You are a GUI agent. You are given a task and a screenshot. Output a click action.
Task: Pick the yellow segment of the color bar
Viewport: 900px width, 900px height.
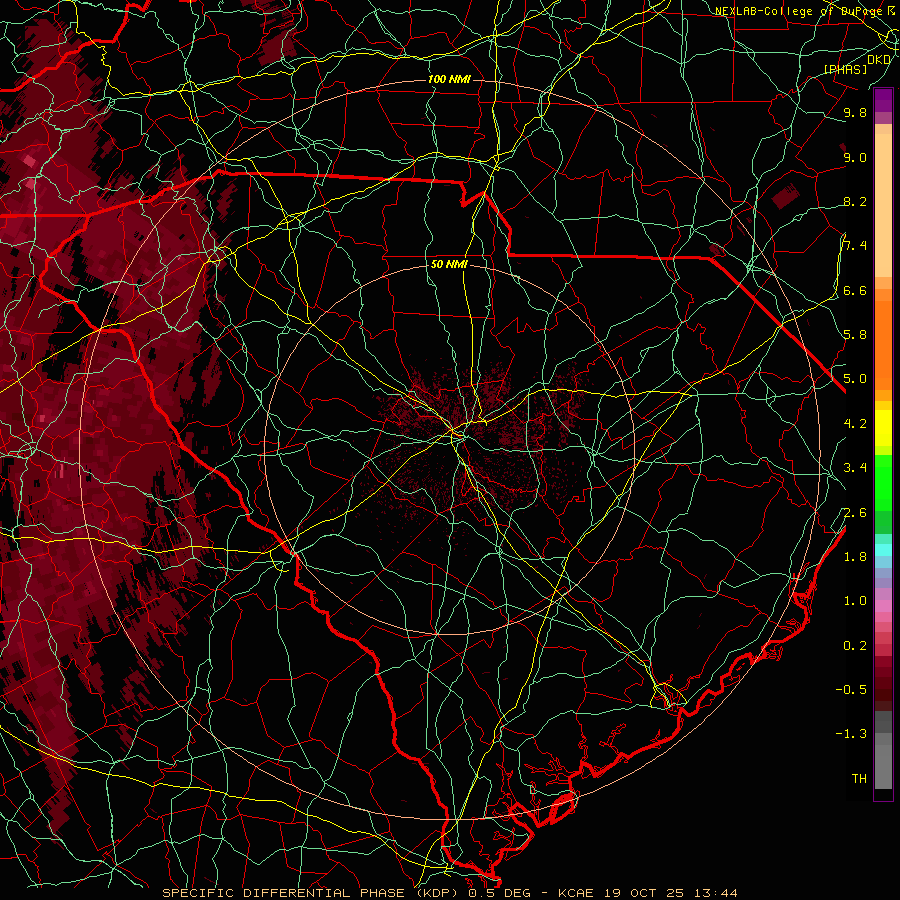coord(883,428)
